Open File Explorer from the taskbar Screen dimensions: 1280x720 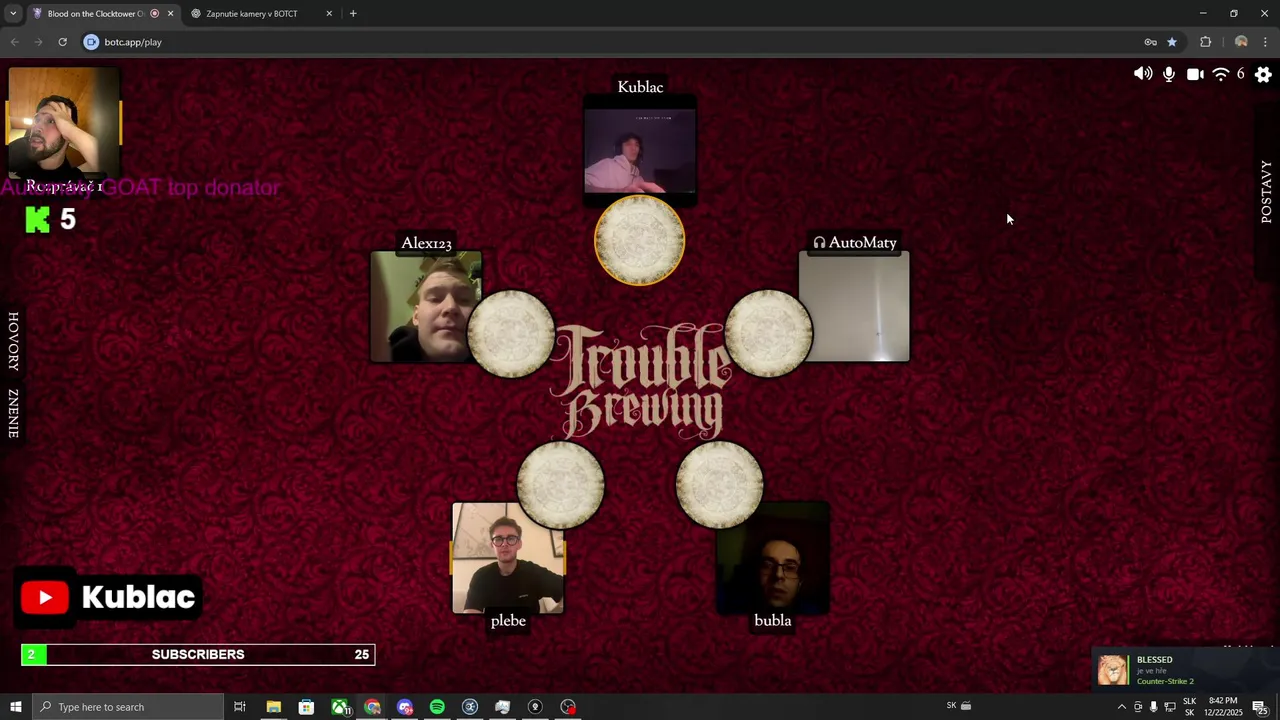coord(273,707)
